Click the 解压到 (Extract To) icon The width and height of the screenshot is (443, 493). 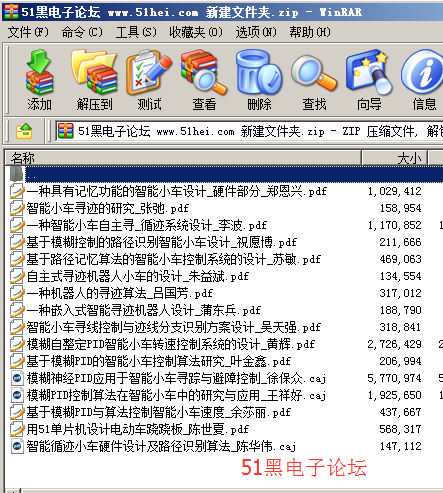click(94, 80)
